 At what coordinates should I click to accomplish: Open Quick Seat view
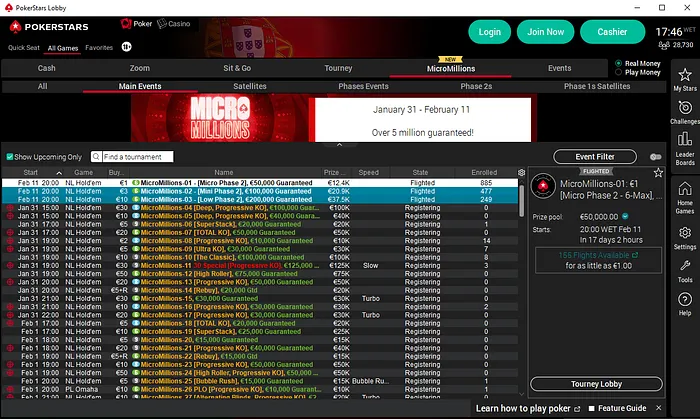[24, 48]
